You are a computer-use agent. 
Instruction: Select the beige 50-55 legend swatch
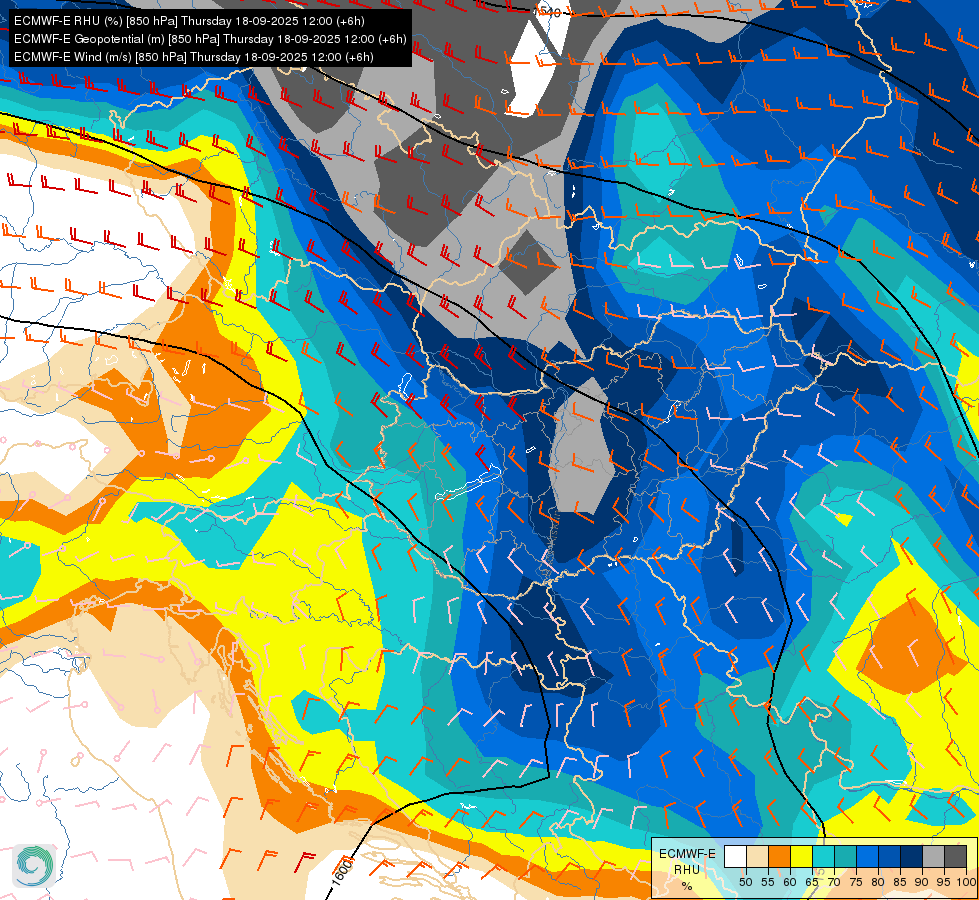tap(757, 856)
